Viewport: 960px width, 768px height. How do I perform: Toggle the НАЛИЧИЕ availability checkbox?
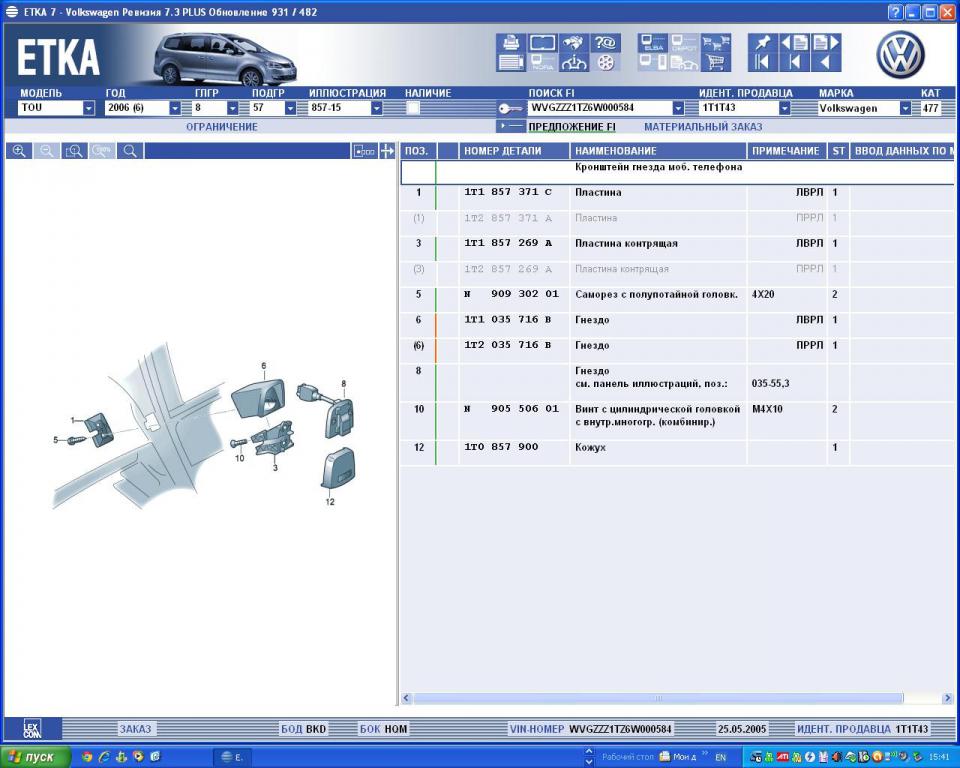tap(413, 108)
